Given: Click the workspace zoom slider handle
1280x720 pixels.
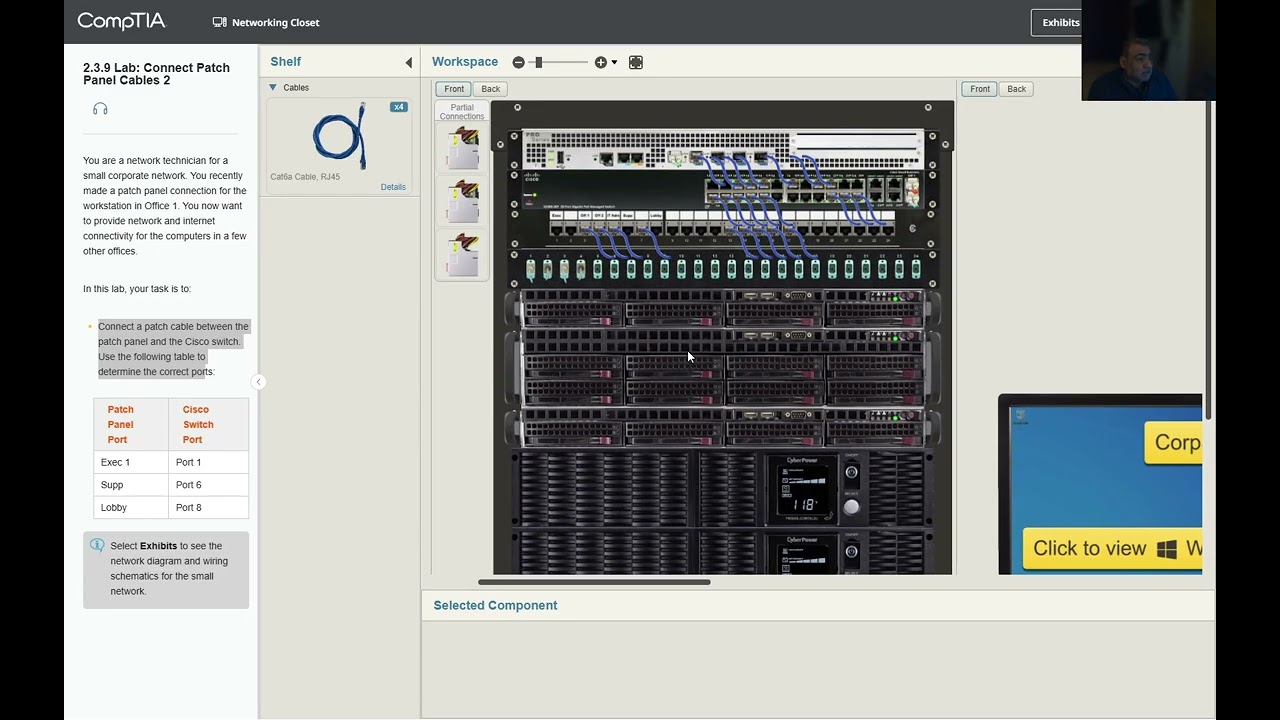Looking at the screenshot, I should [x=538, y=62].
